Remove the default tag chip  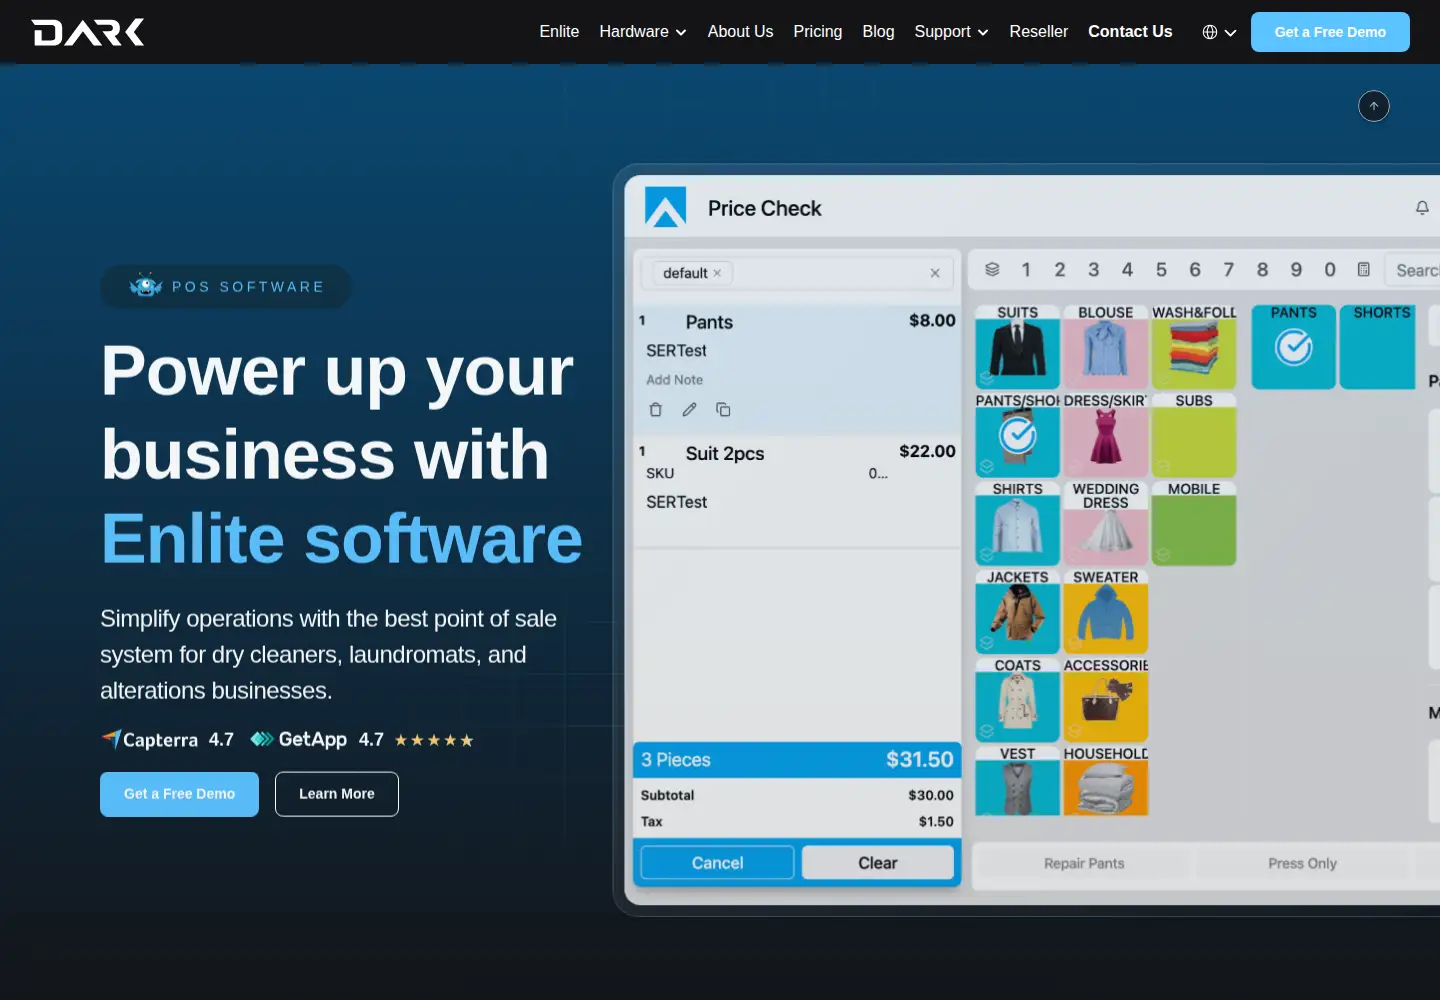717,273
